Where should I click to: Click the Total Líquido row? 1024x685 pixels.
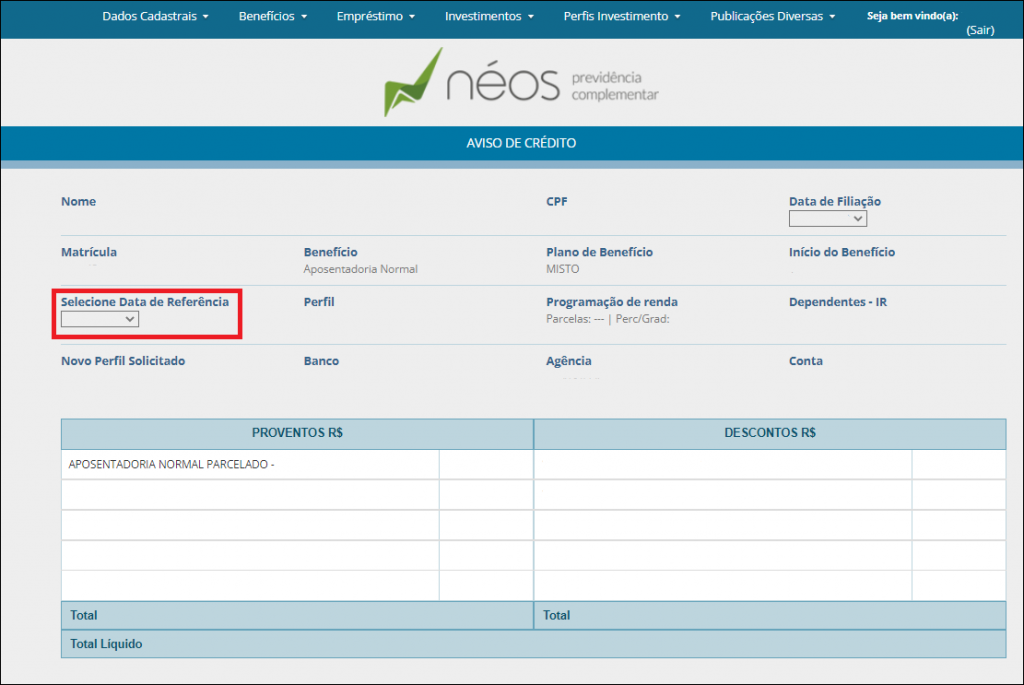point(533,644)
